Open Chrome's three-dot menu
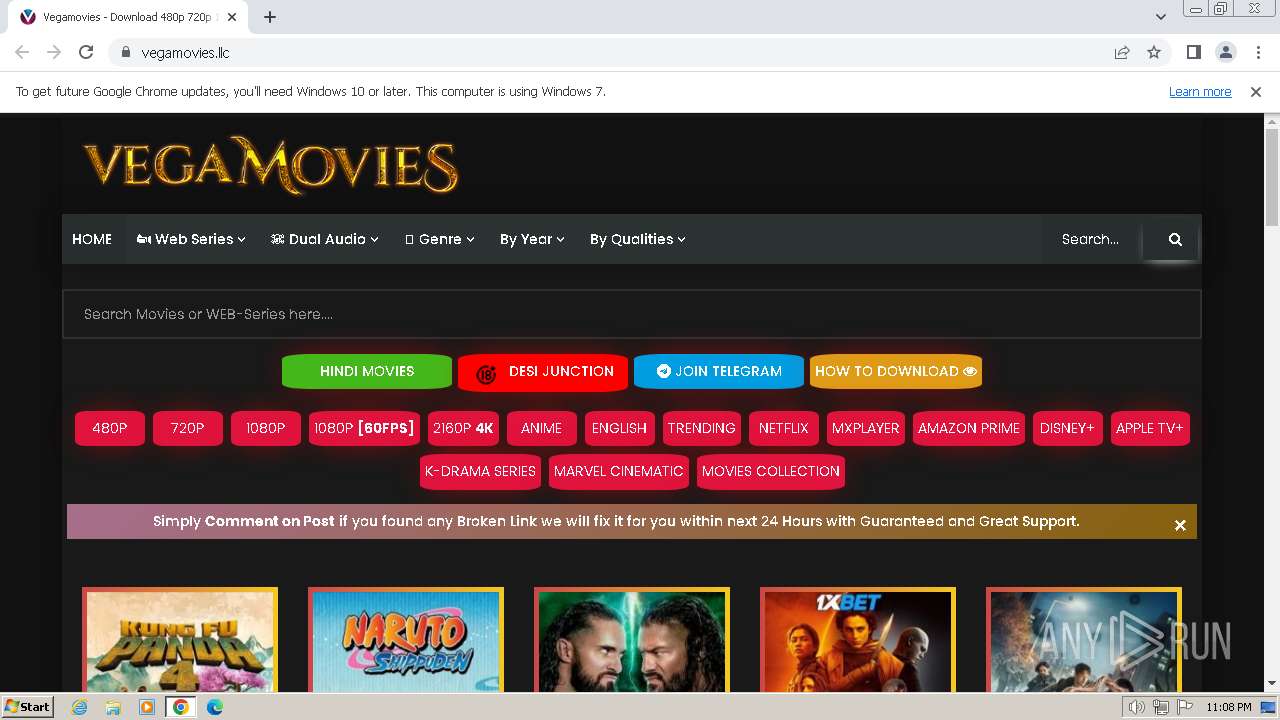Viewport: 1280px width, 720px height. pyautogui.click(x=1257, y=52)
